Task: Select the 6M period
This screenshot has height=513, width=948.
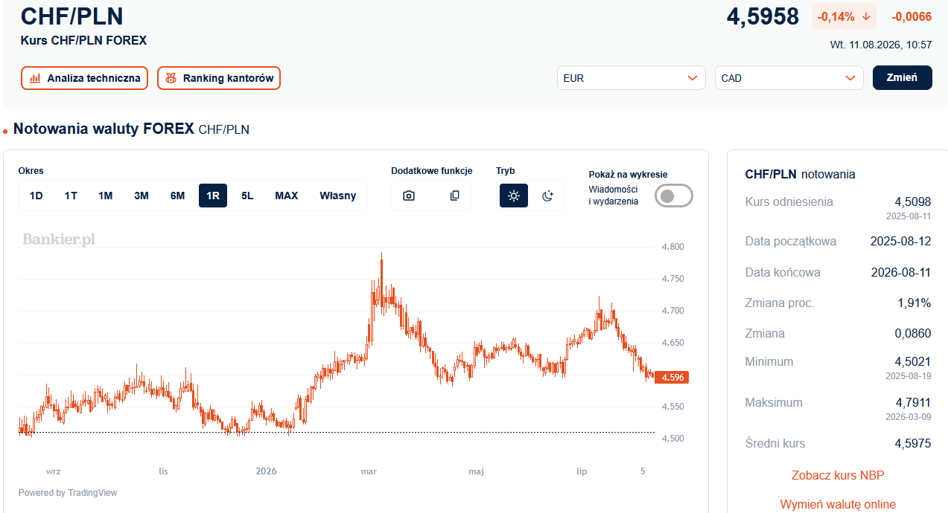Action: point(177,196)
